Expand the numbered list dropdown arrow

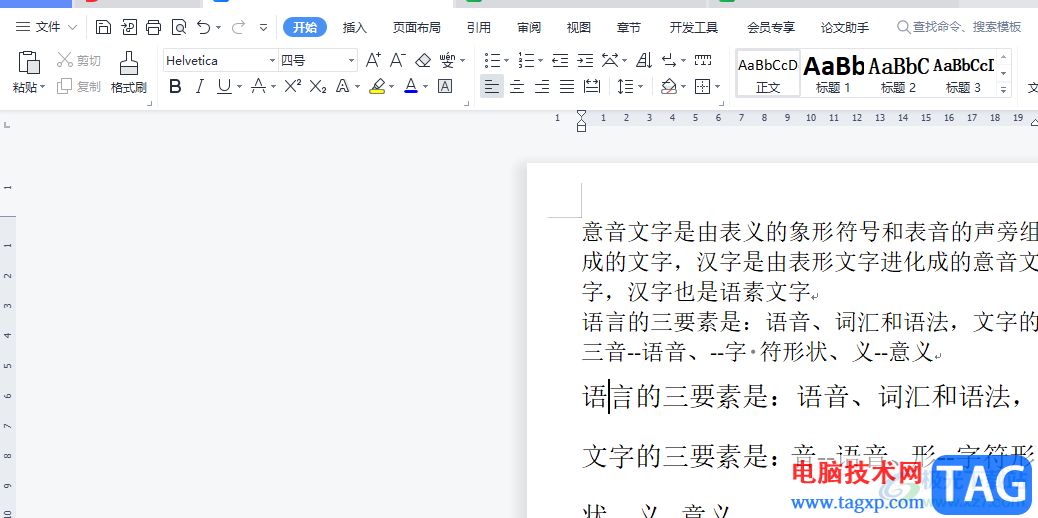[540, 61]
